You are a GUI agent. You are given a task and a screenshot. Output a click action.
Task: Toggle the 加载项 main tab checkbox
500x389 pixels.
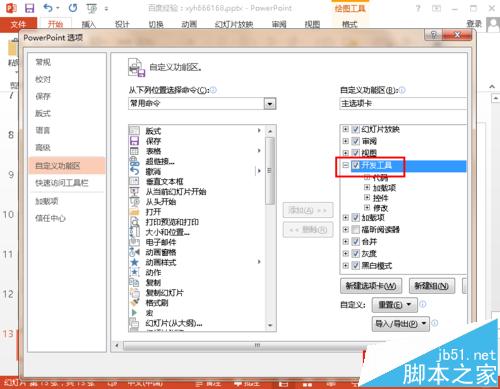click(356, 218)
